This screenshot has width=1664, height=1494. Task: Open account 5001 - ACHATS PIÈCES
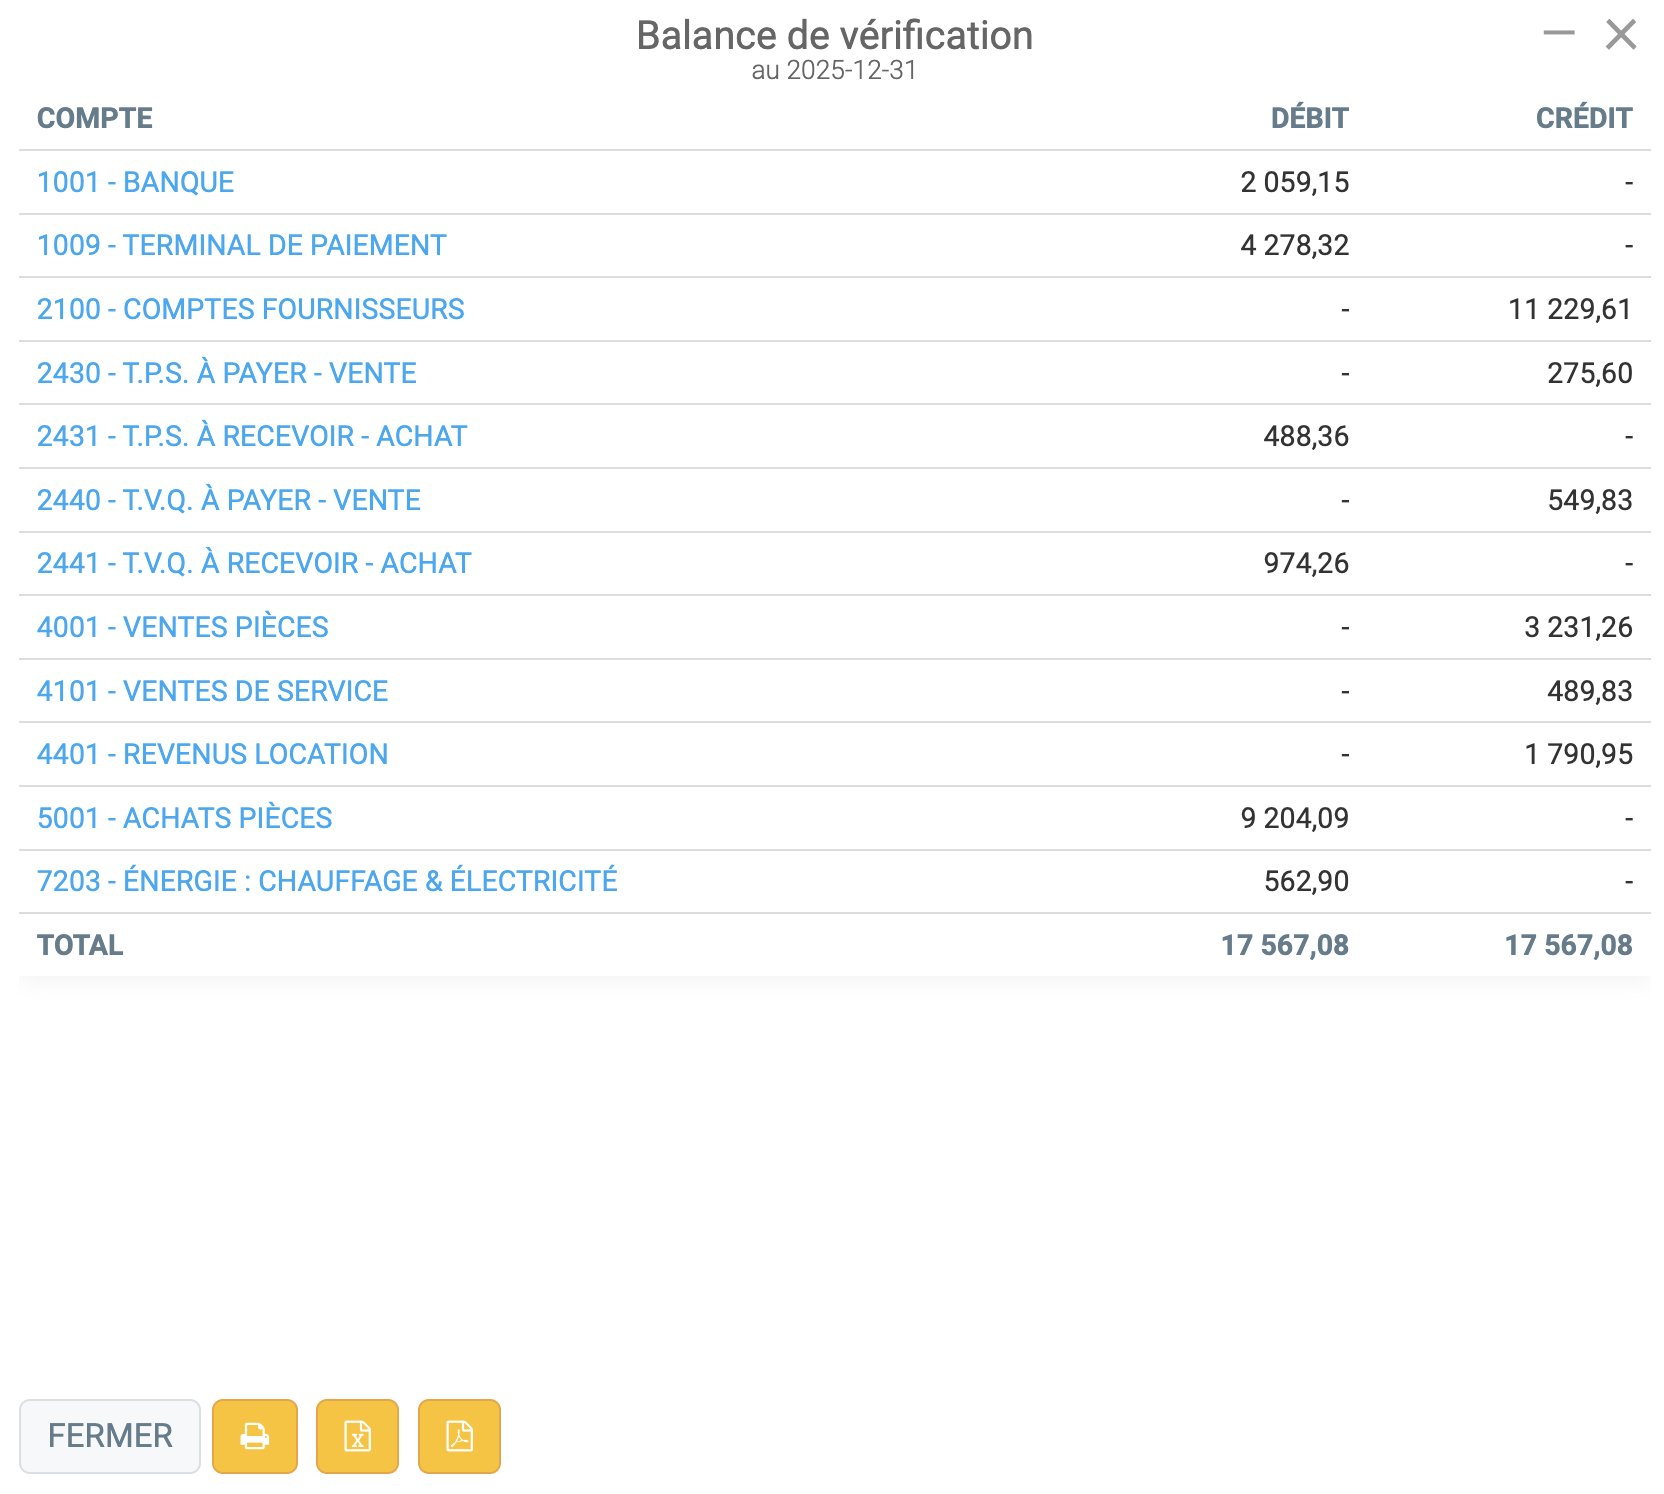click(184, 818)
